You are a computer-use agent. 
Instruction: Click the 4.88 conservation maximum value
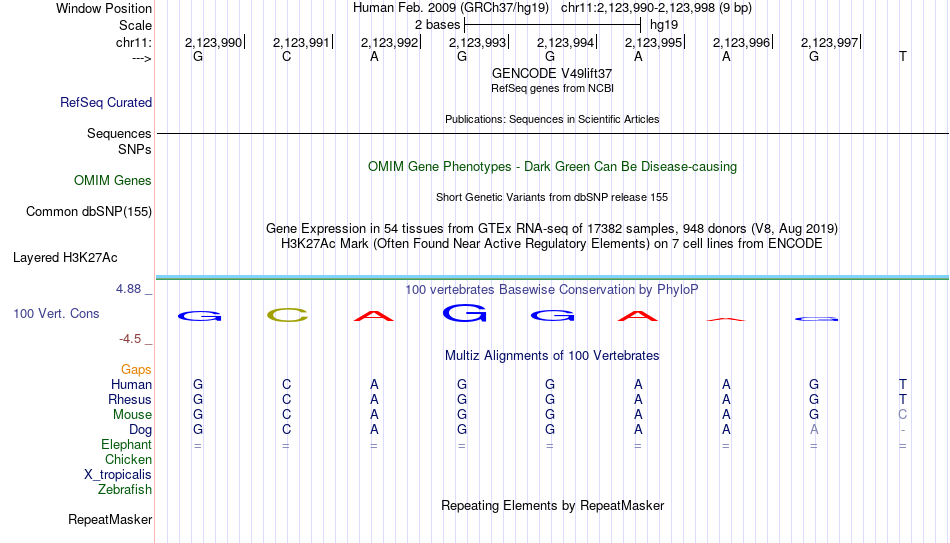tap(129, 289)
